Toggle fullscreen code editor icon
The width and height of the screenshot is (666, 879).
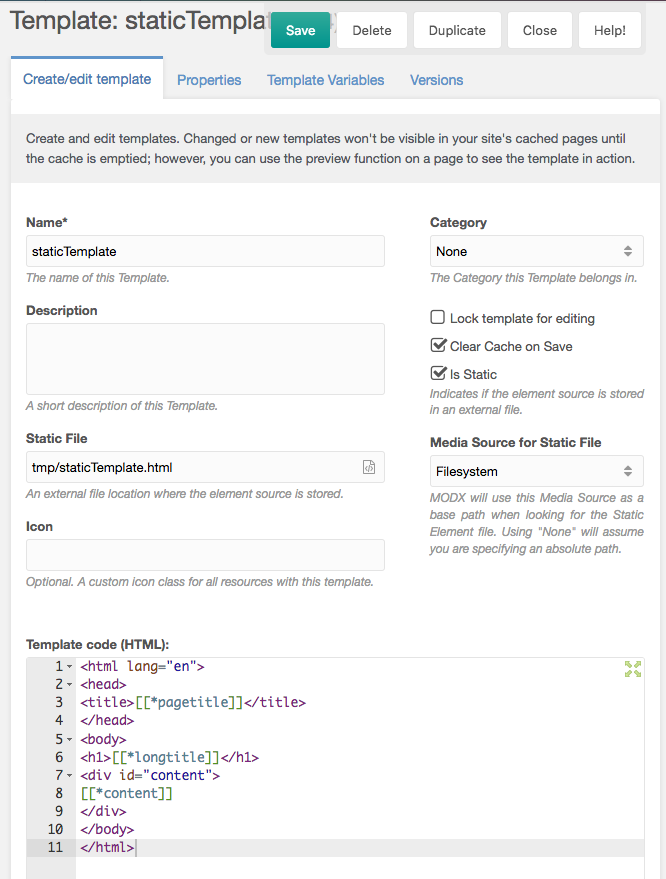[x=633, y=669]
